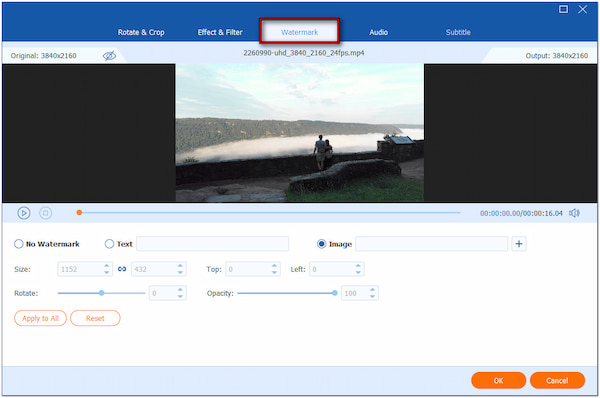Decrease the Top position value
The width and height of the screenshot is (600, 398).
(274, 272)
